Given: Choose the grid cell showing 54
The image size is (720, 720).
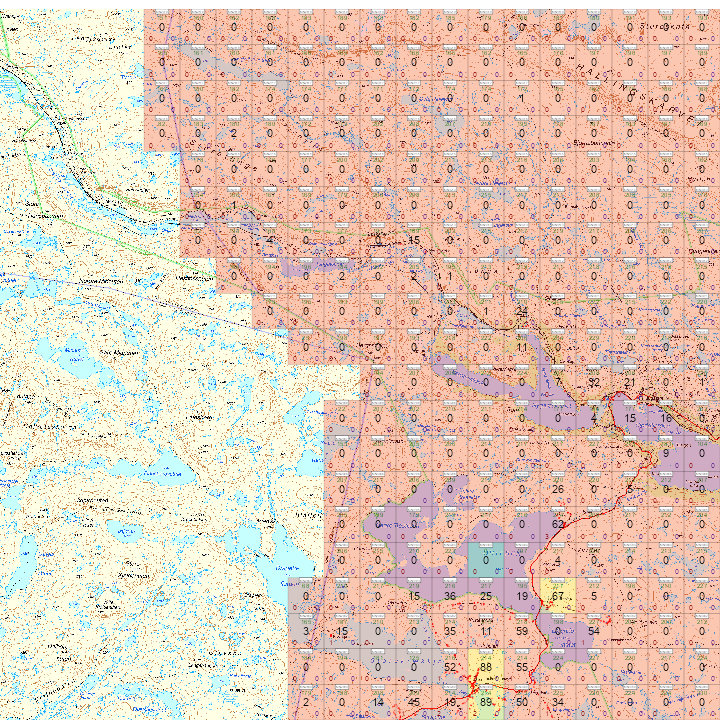Looking at the screenshot, I should pyautogui.click(x=594, y=631).
